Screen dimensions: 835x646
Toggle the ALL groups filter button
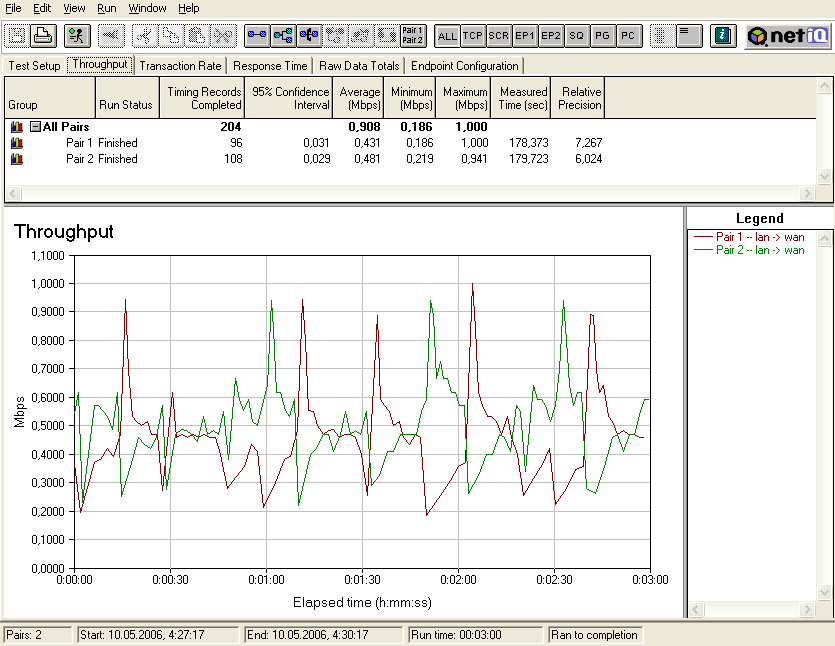[447, 35]
